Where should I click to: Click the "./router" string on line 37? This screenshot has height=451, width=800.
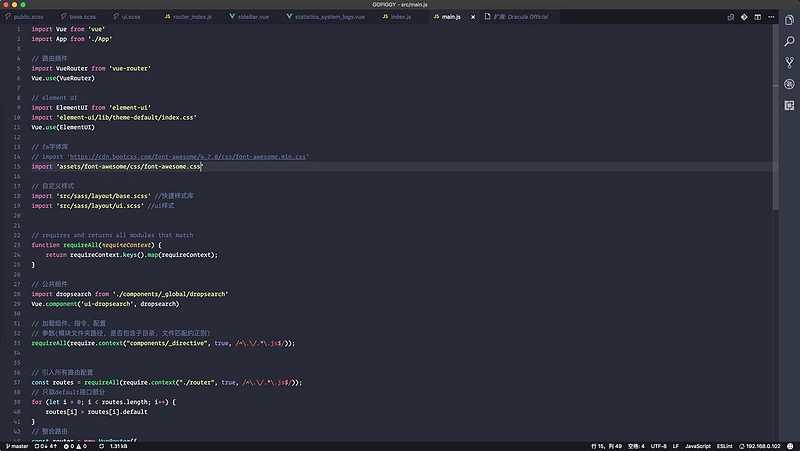pos(196,382)
